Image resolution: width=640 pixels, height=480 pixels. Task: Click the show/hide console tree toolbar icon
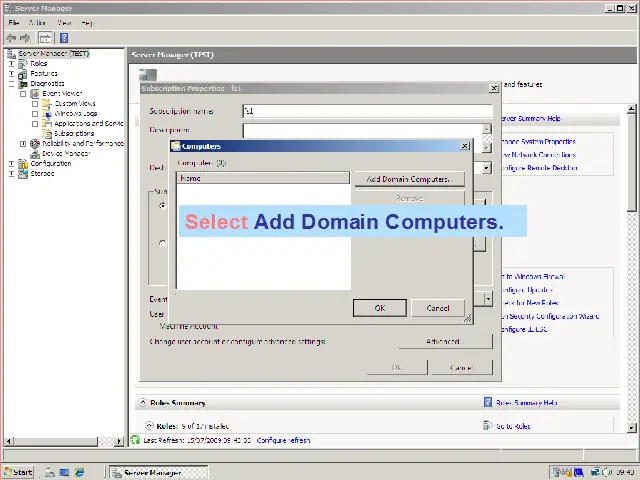coord(45,38)
